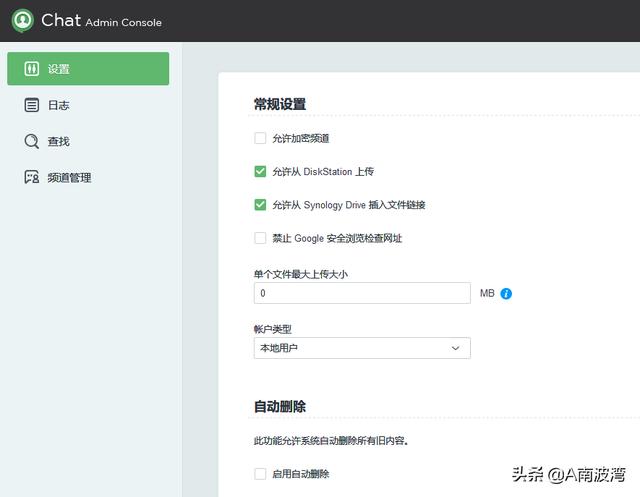This screenshot has width=640, height=497.
Task: Click the 自动删除 section heading
Action: pos(280,406)
